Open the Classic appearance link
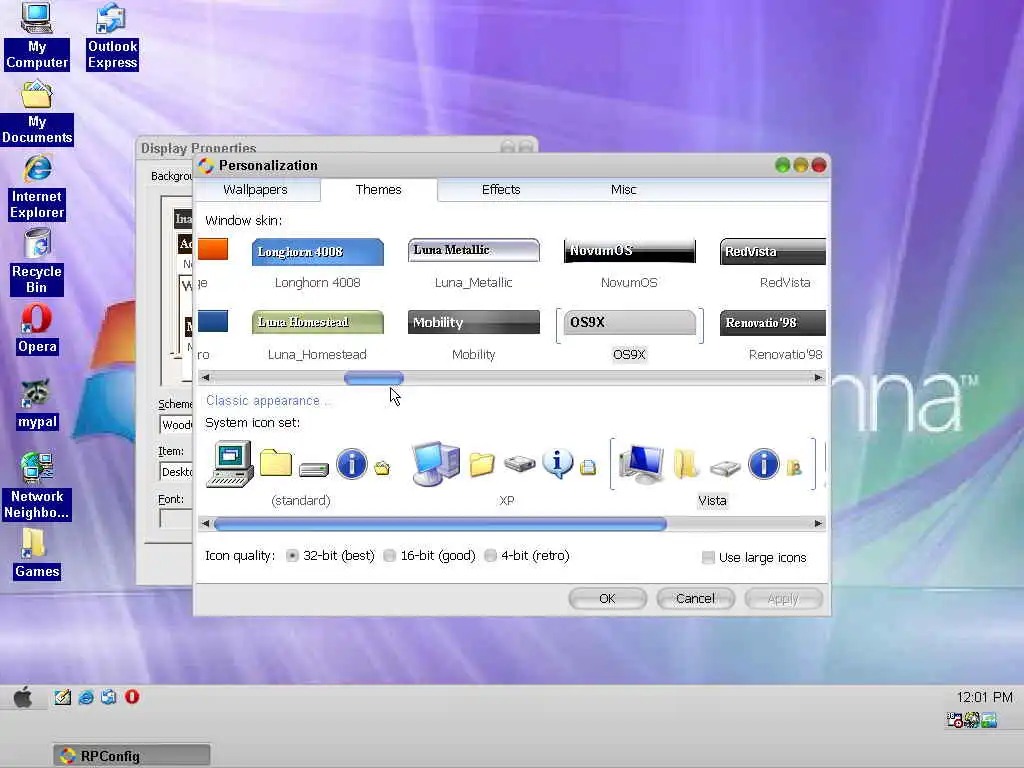 click(268, 400)
